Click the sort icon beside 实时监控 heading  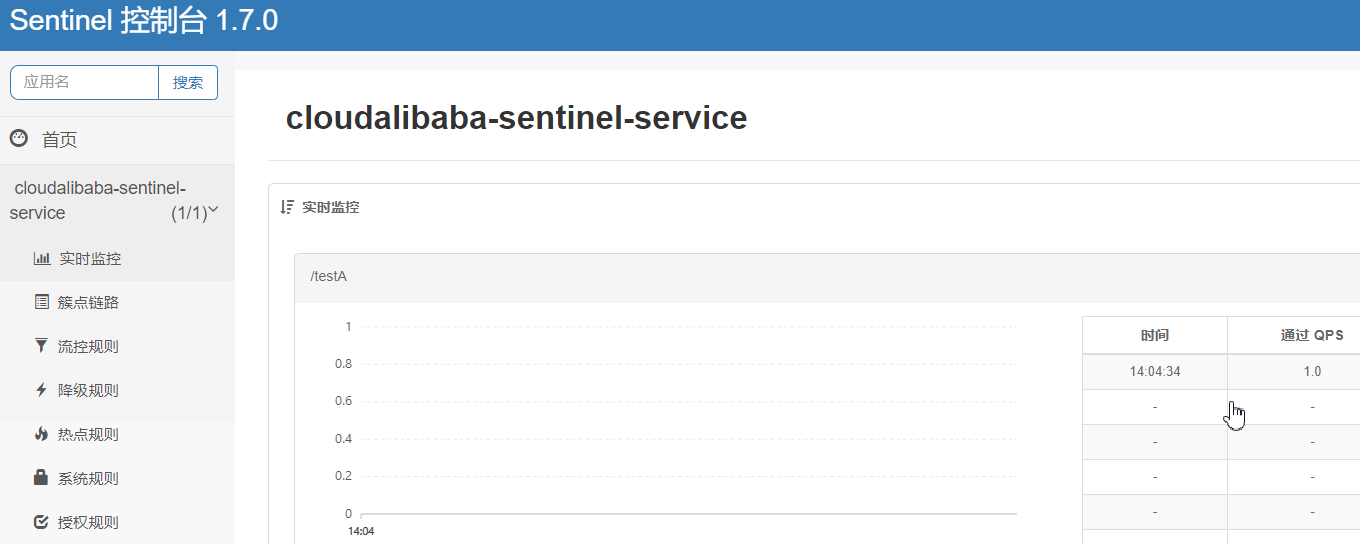[287, 207]
